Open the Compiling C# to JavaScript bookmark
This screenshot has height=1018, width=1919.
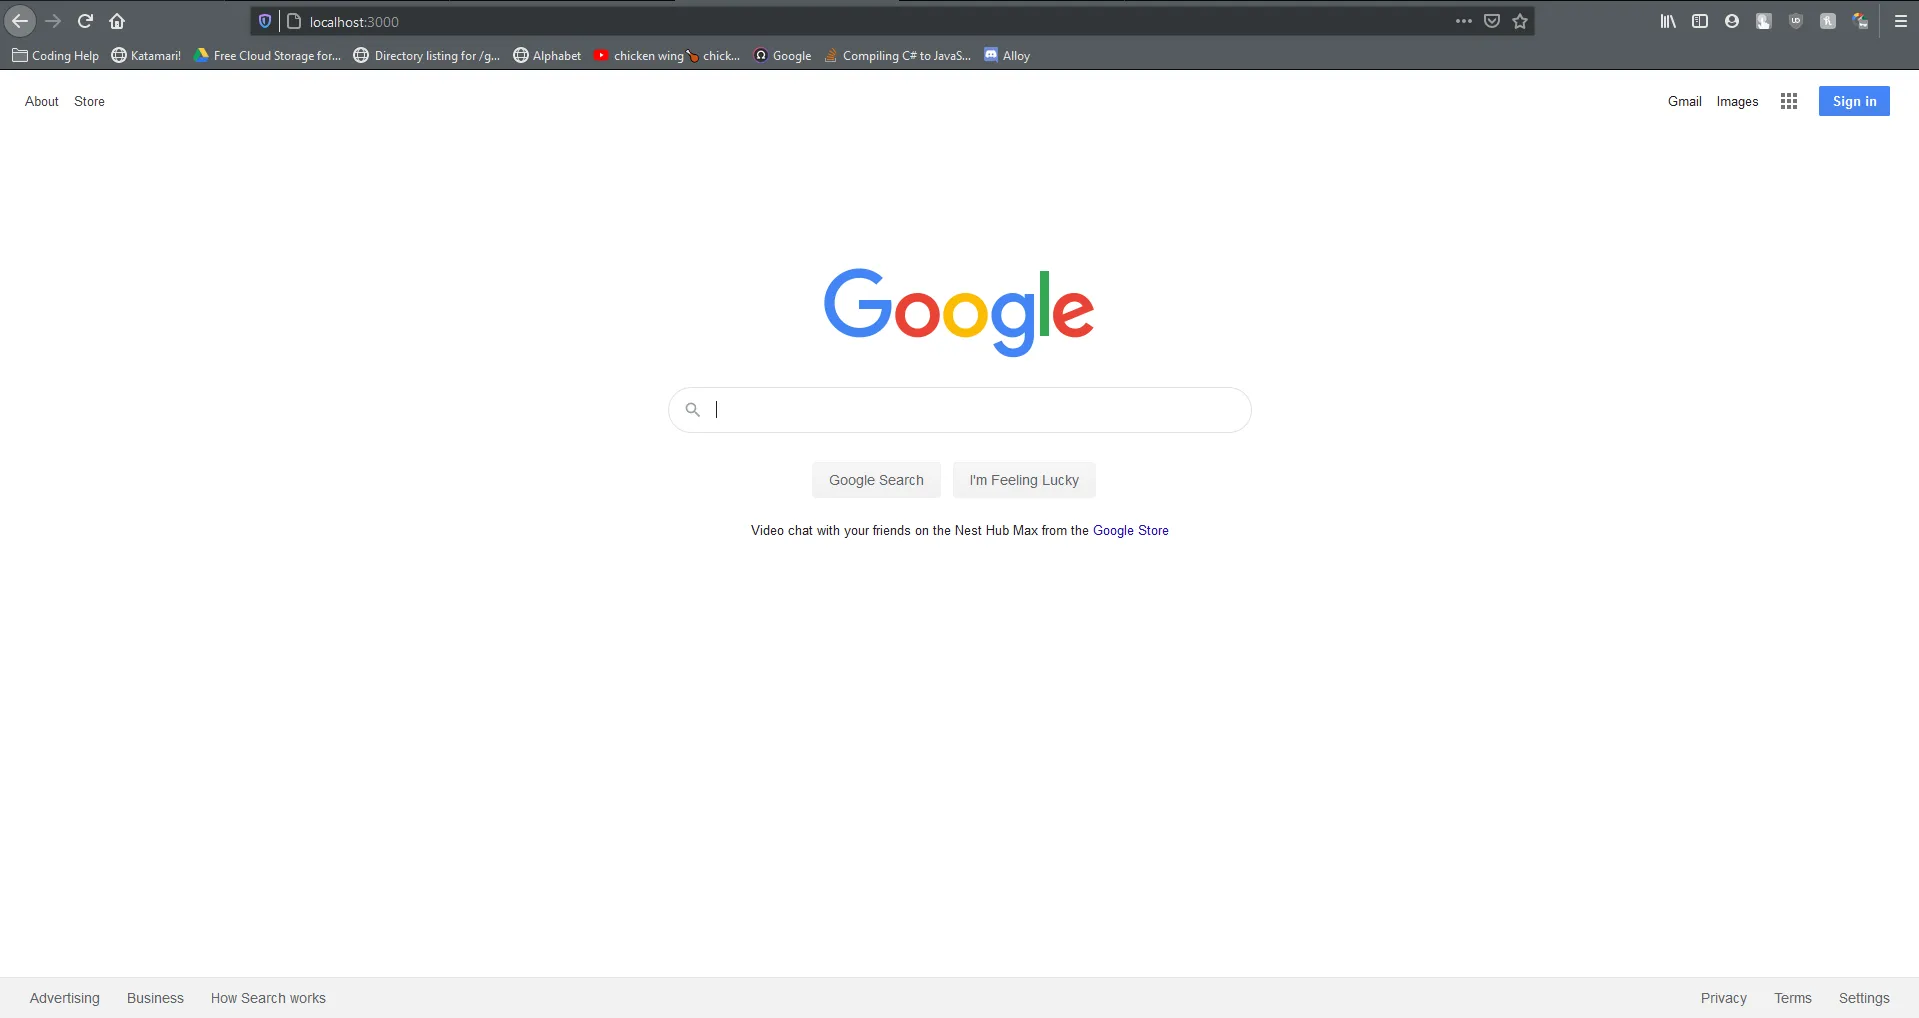click(x=897, y=56)
